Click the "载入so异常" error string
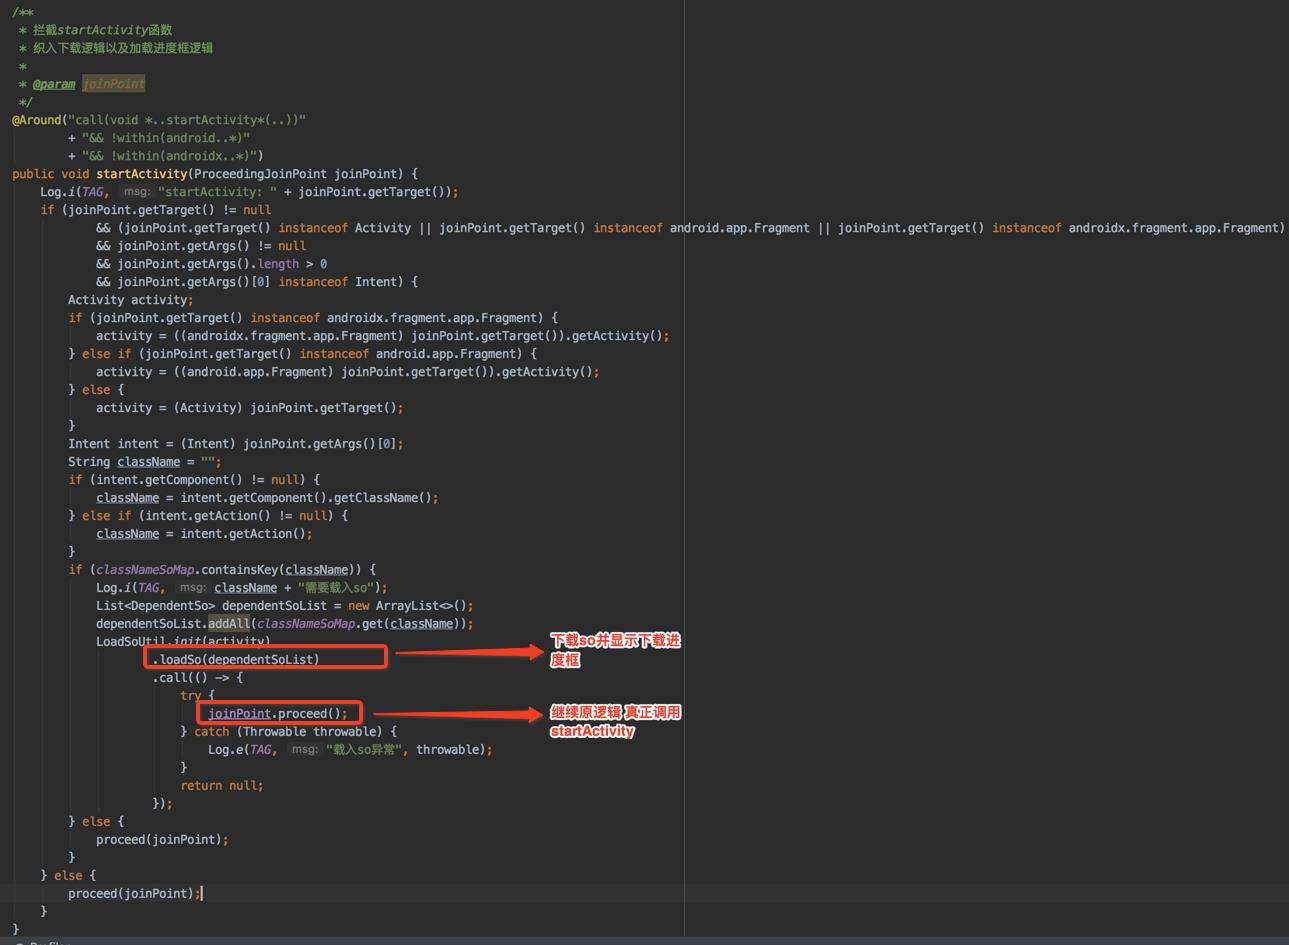This screenshot has height=945, width=1289. 366,750
